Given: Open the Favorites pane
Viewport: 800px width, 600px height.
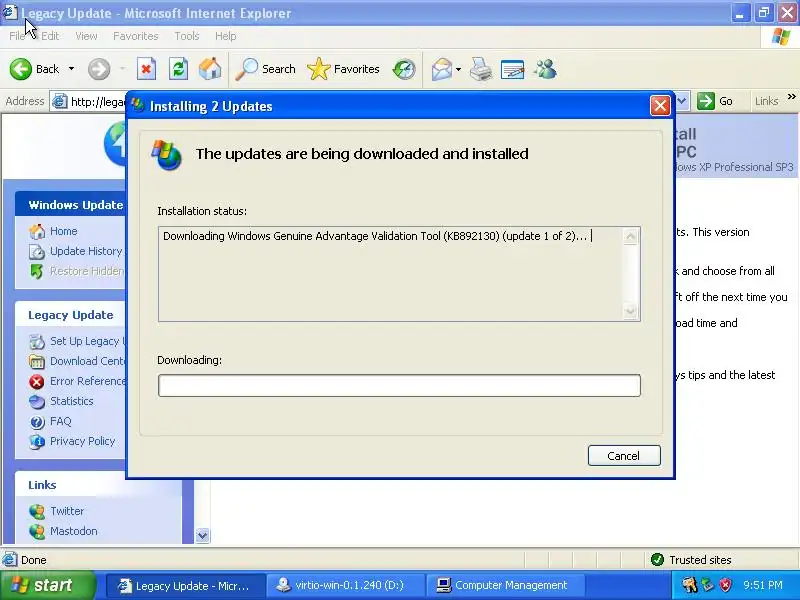Looking at the screenshot, I should 343,69.
